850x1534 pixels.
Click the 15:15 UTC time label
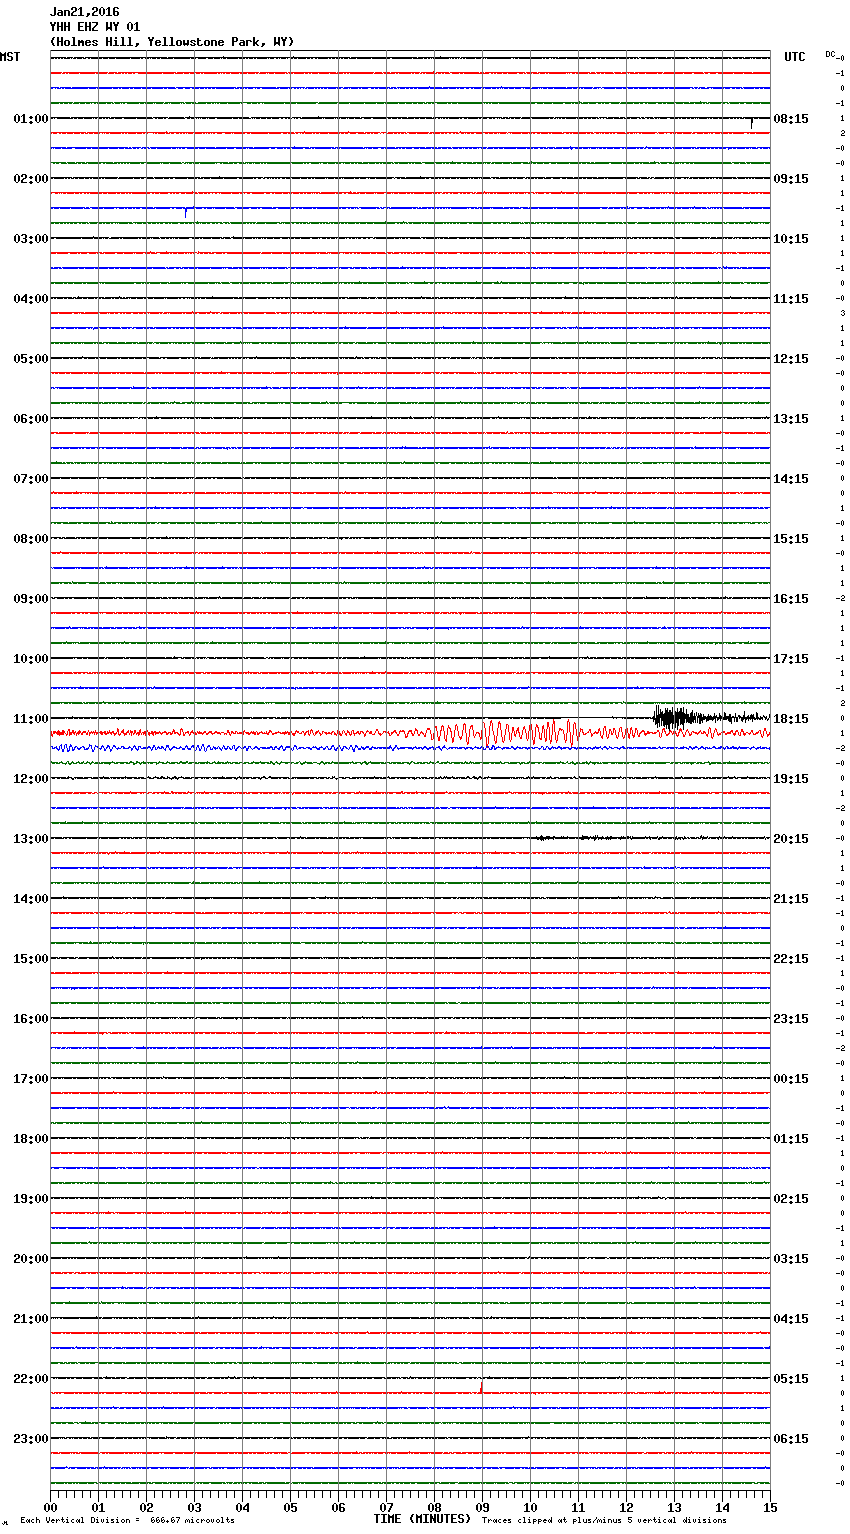click(791, 539)
